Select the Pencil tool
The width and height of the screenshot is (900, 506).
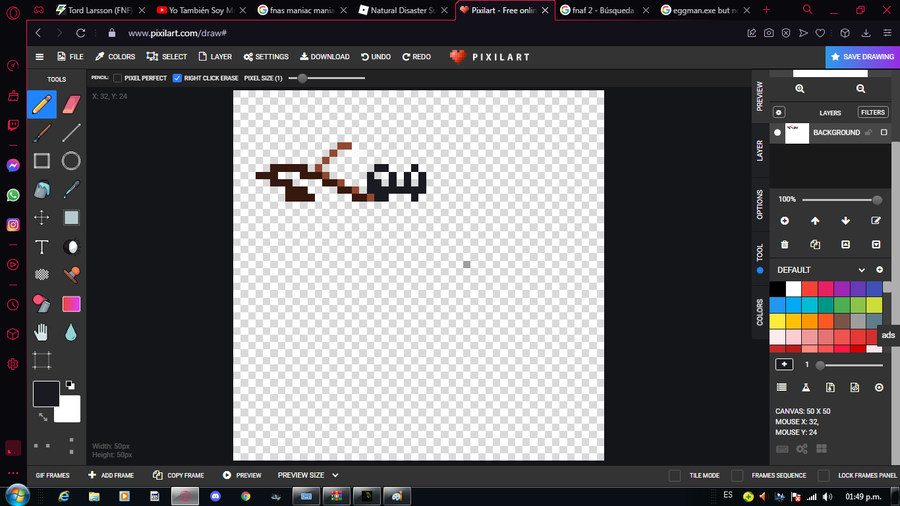42,104
